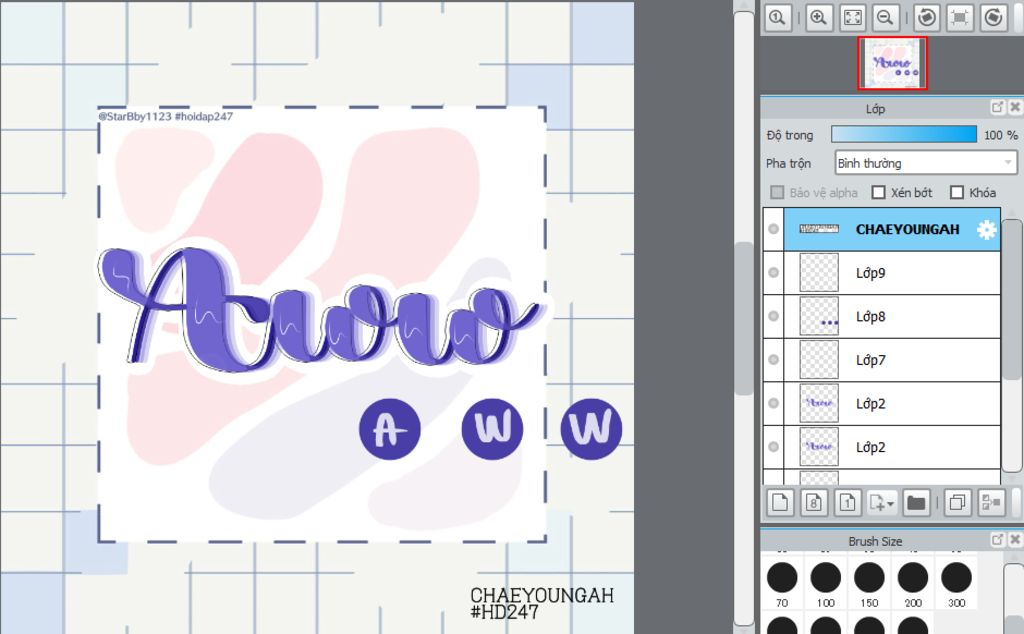Toggle visibility of CHAEYOUNGAH layer

pyautogui.click(x=773, y=229)
